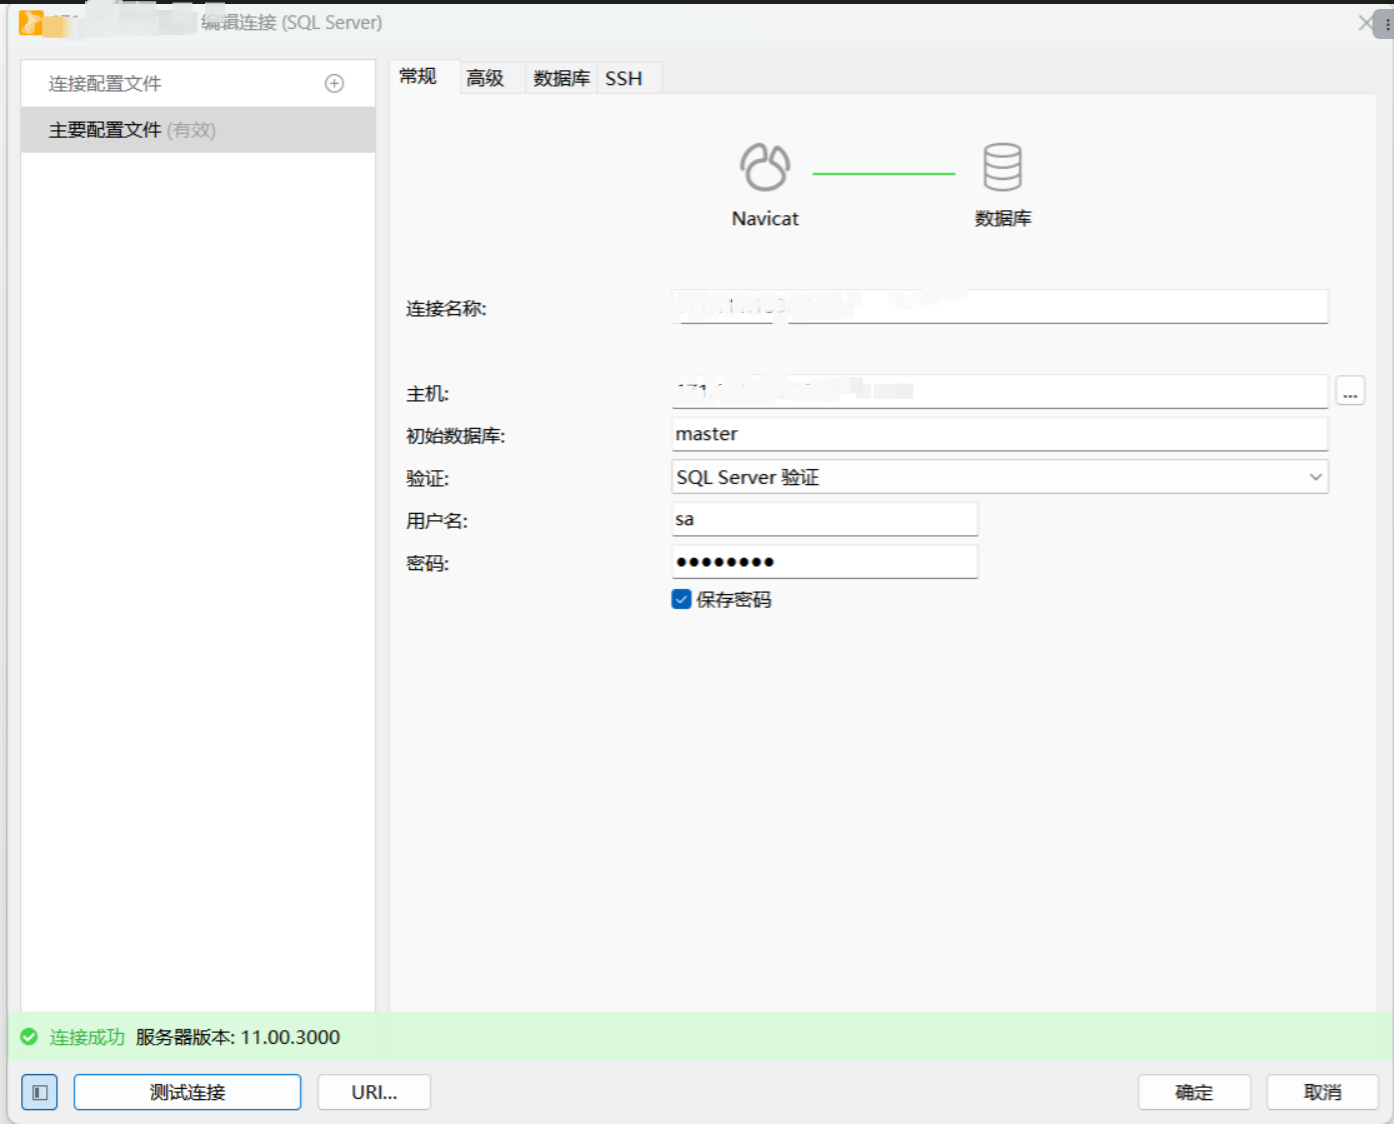Switch to the SSH tab
The width and height of the screenshot is (1394, 1124).
(624, 78)
